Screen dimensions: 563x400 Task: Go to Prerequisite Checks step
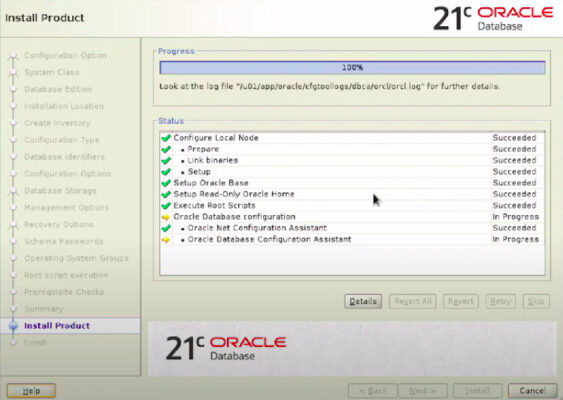pyautogui.click(x=64, y=292)
